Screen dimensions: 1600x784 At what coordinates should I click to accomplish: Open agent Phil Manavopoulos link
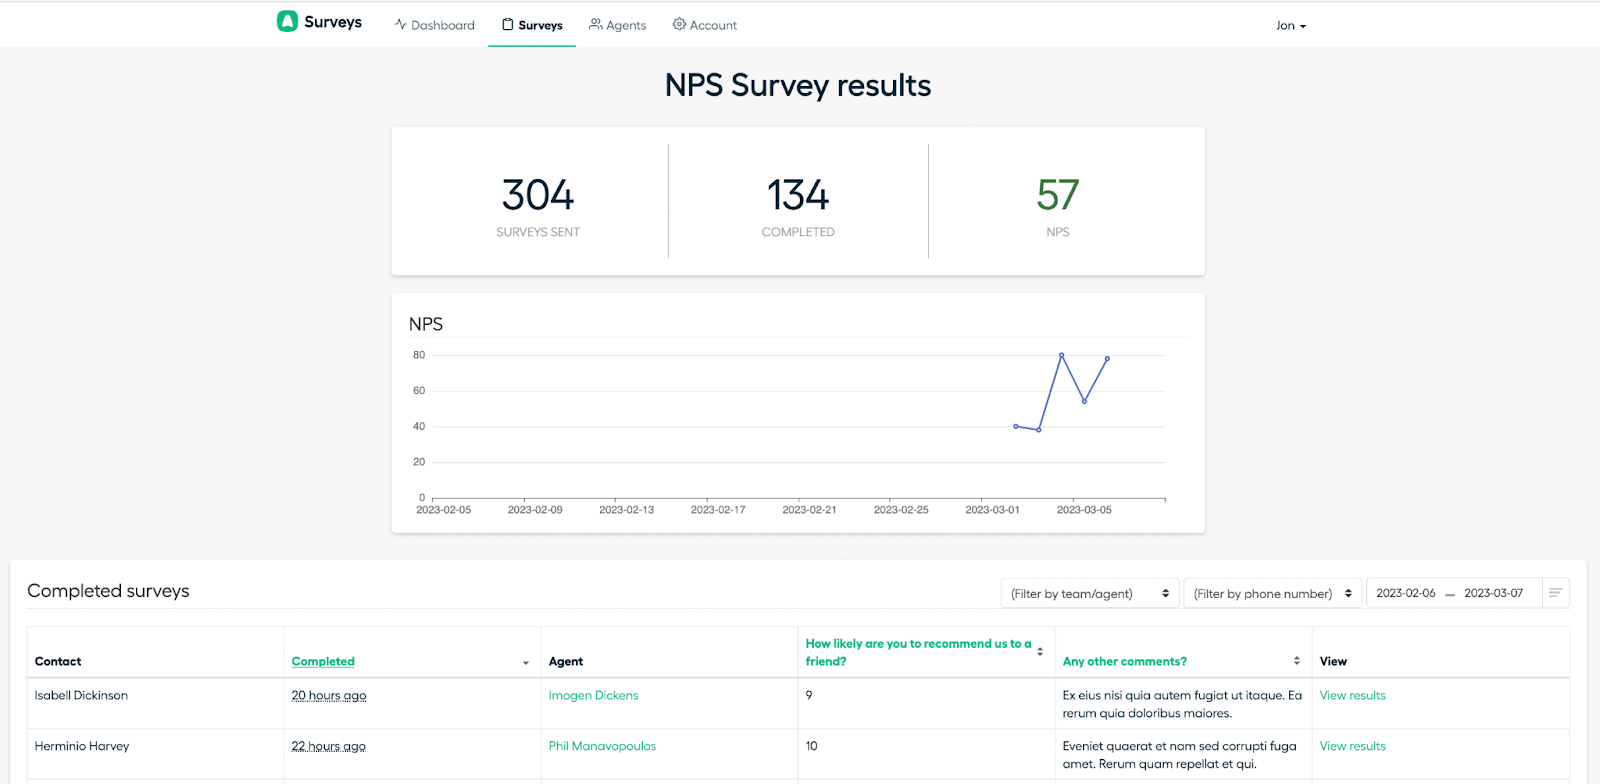[x=602, y=746]
